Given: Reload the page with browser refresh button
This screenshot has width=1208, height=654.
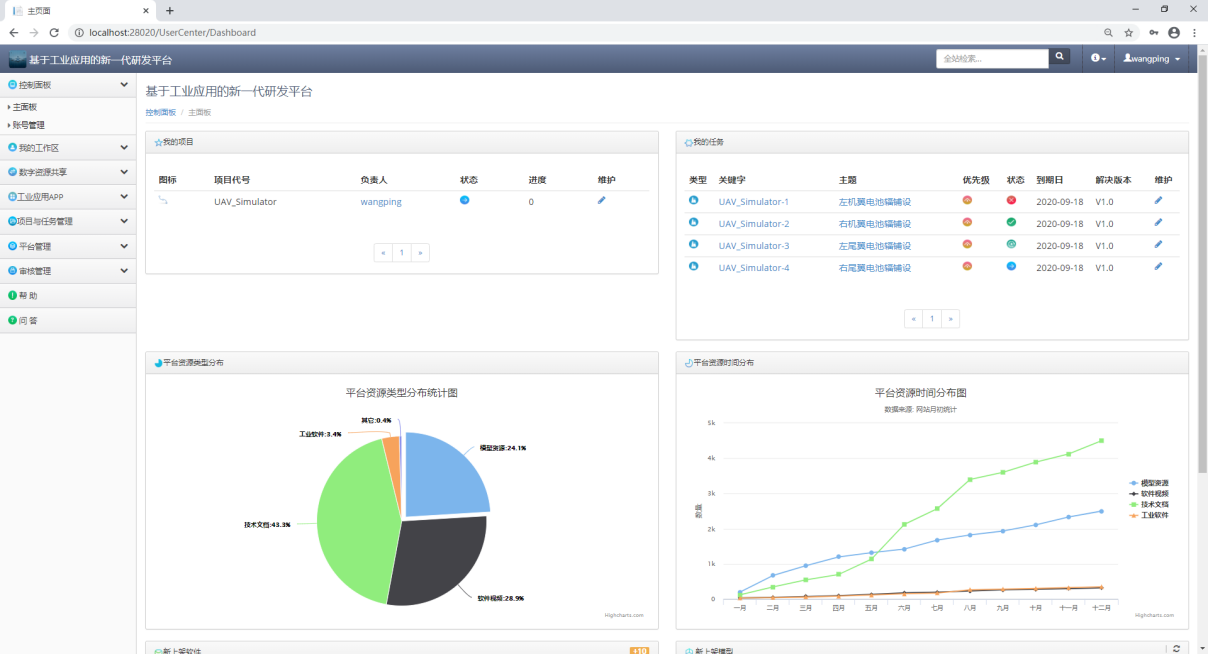Looking at the screenshot, I should point(54,32).
